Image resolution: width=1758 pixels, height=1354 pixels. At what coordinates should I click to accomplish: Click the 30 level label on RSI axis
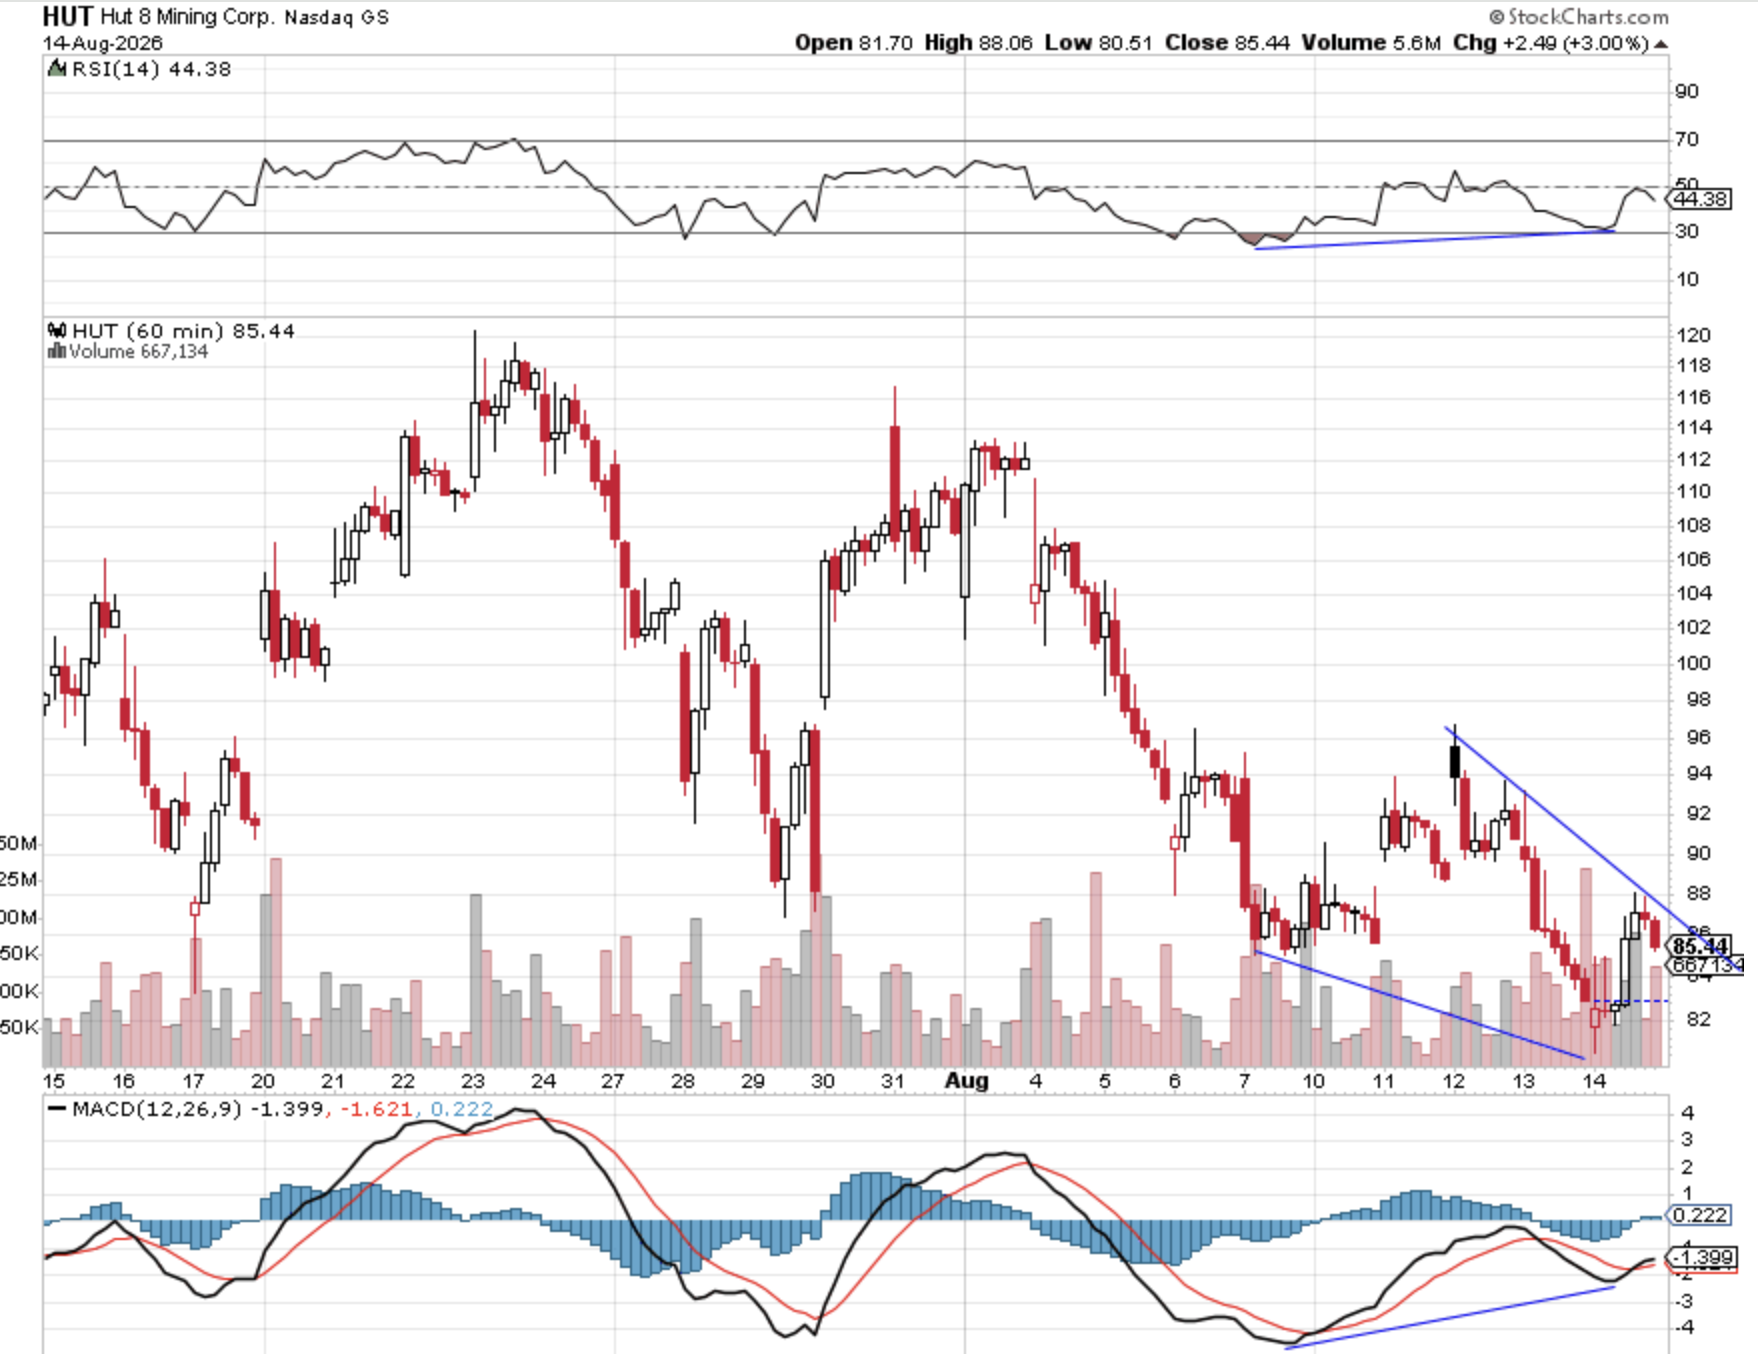pyautogui.click(x=1687, y=231)
